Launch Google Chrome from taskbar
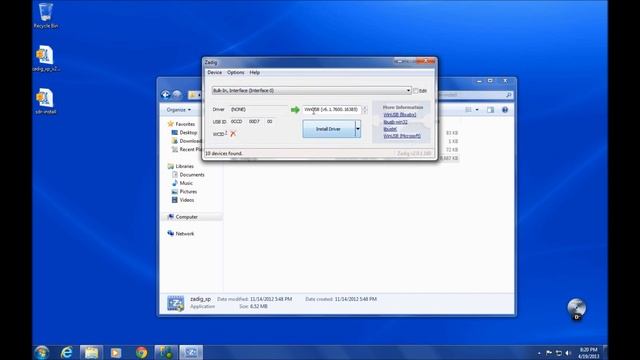640x360 pixels. pos(141,352)
